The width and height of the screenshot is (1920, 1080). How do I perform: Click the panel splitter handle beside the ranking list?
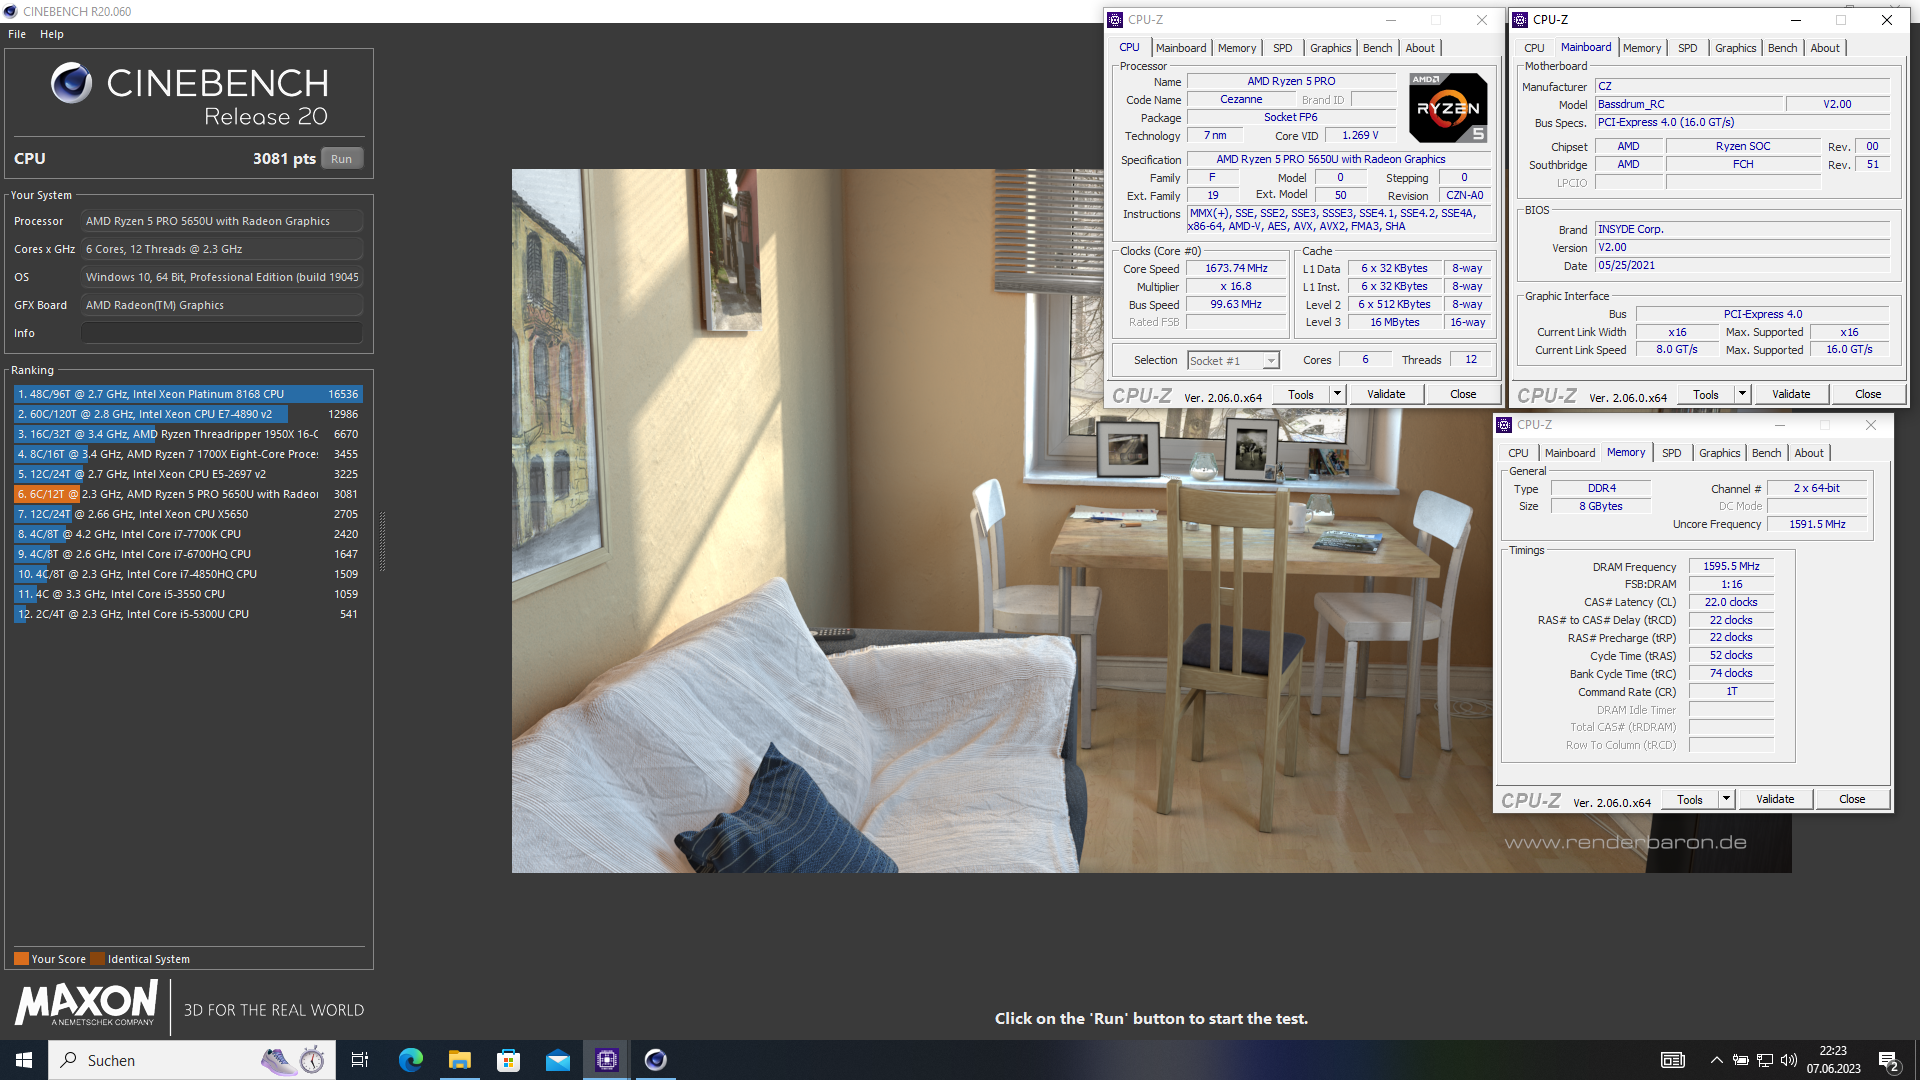point(382,540)
